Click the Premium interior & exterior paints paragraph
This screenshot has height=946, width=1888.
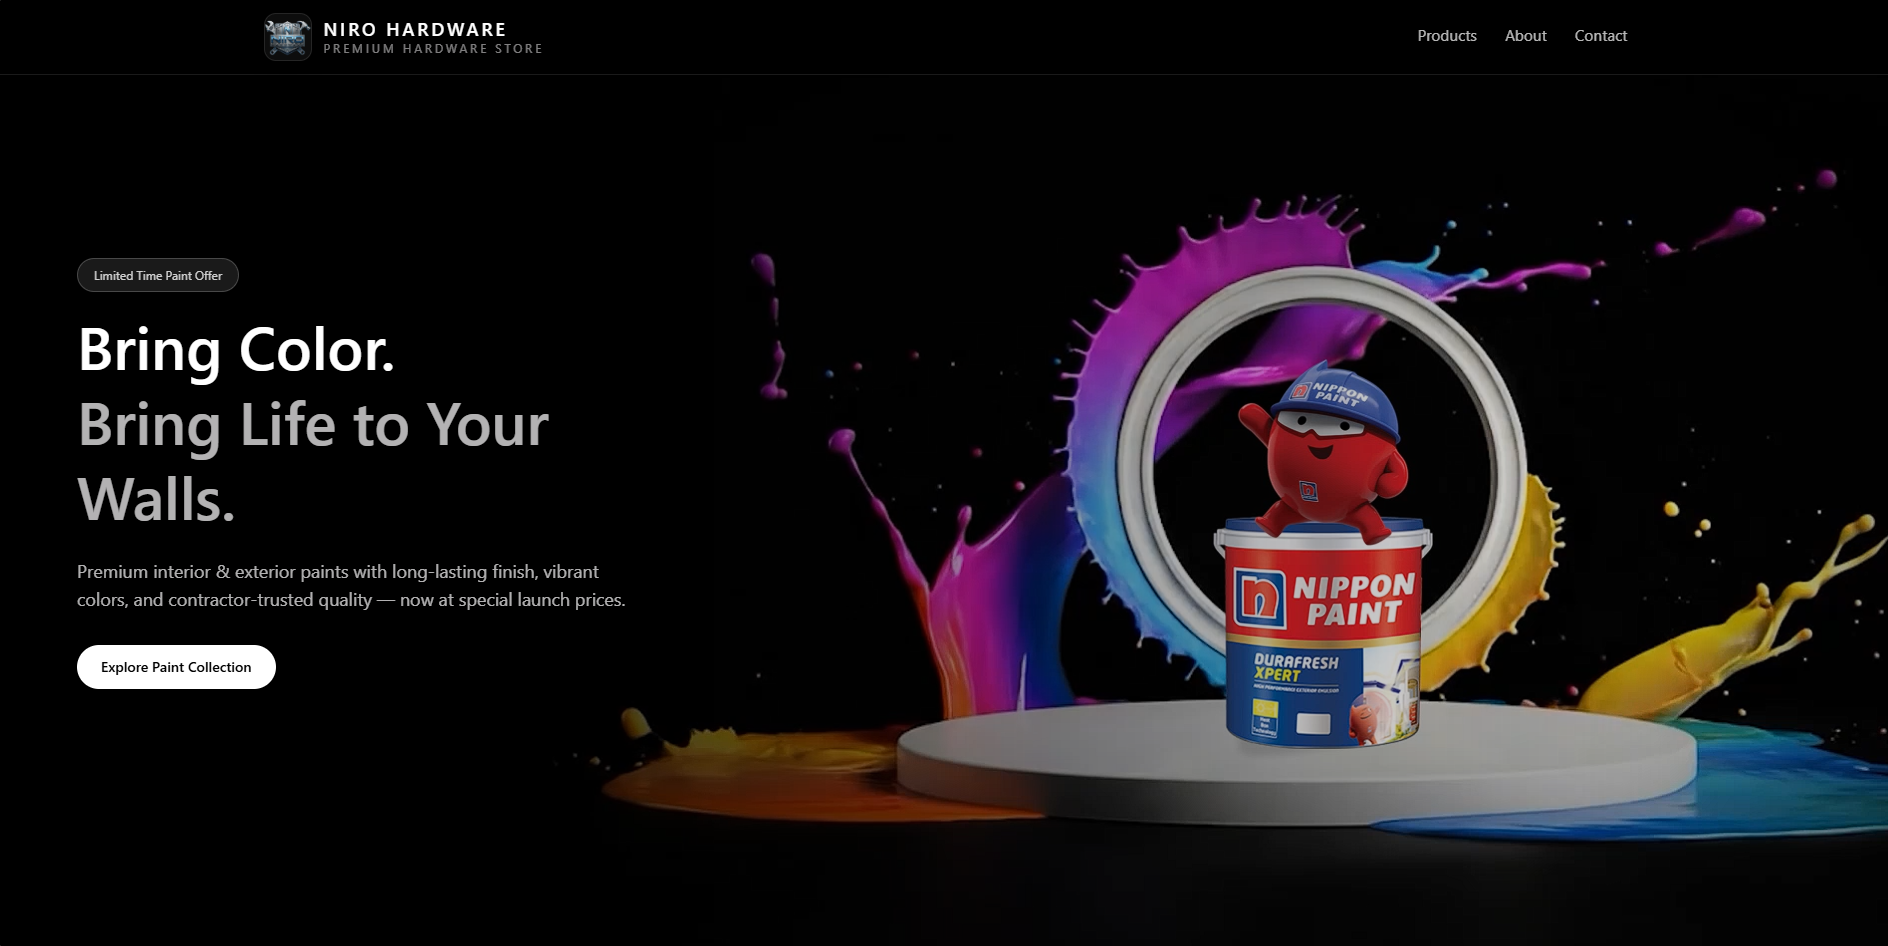point(351,586)
